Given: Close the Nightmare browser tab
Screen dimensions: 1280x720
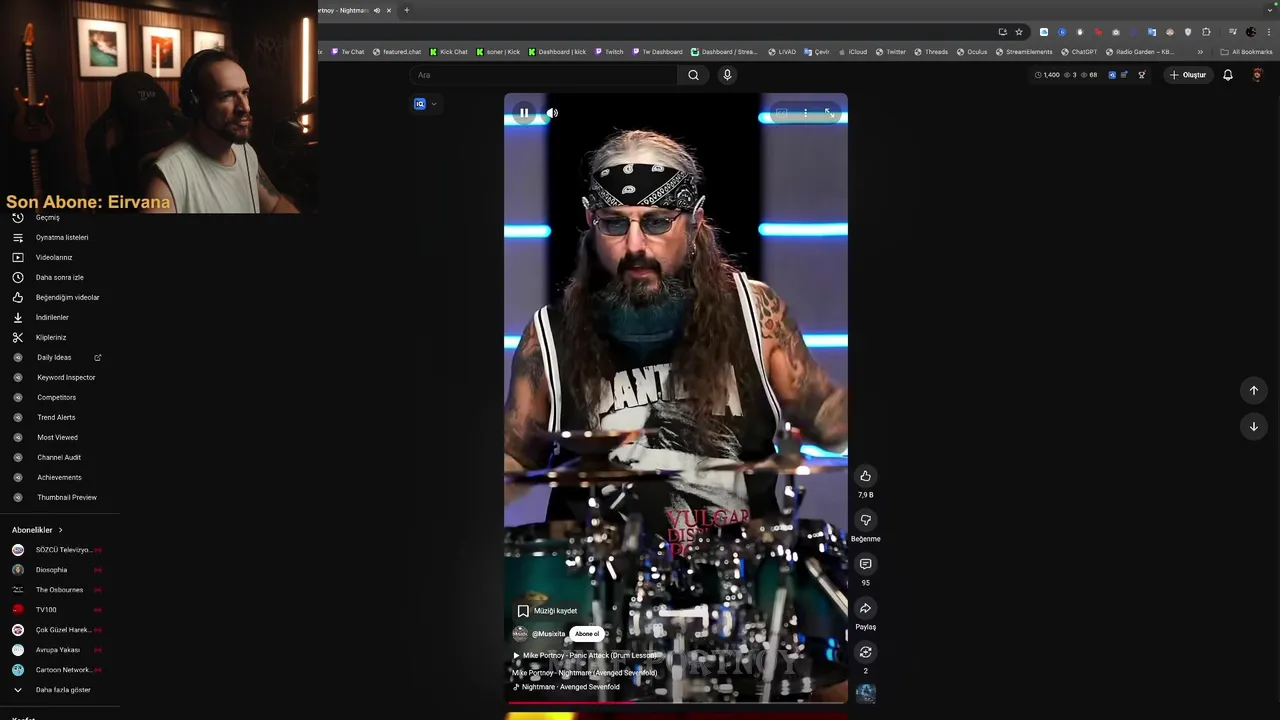Looking at the screenshot, I should click(389, 10).
